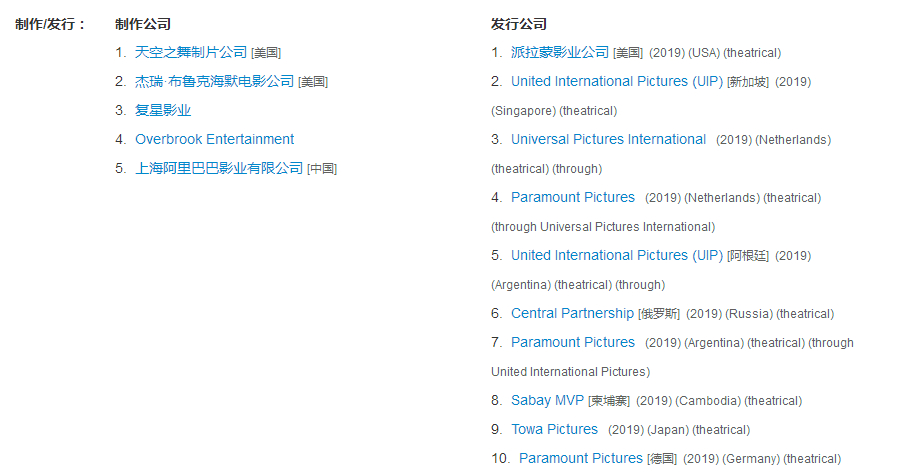Click the text (through Universal Pictures International)
This screenshot has height=474, width=907.
tap(603, 227)
